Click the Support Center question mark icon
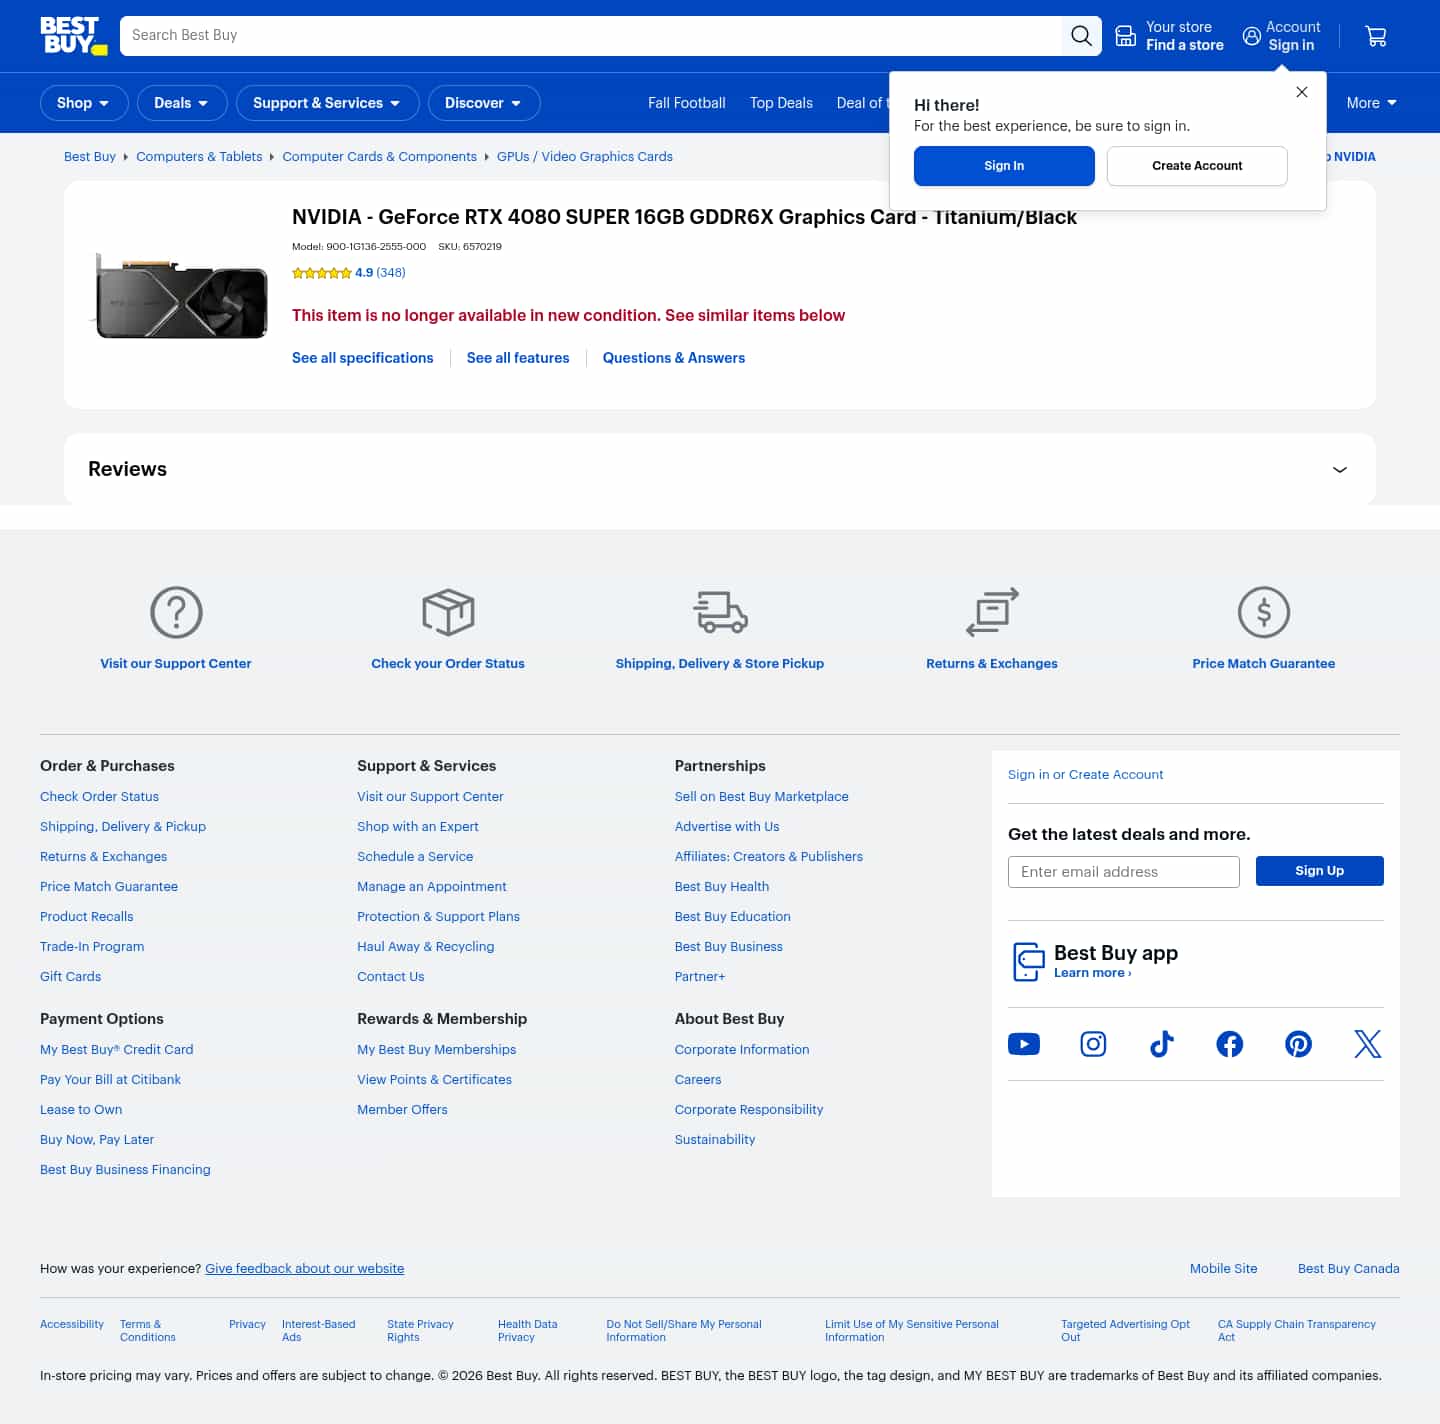 (x=176, y=612)
